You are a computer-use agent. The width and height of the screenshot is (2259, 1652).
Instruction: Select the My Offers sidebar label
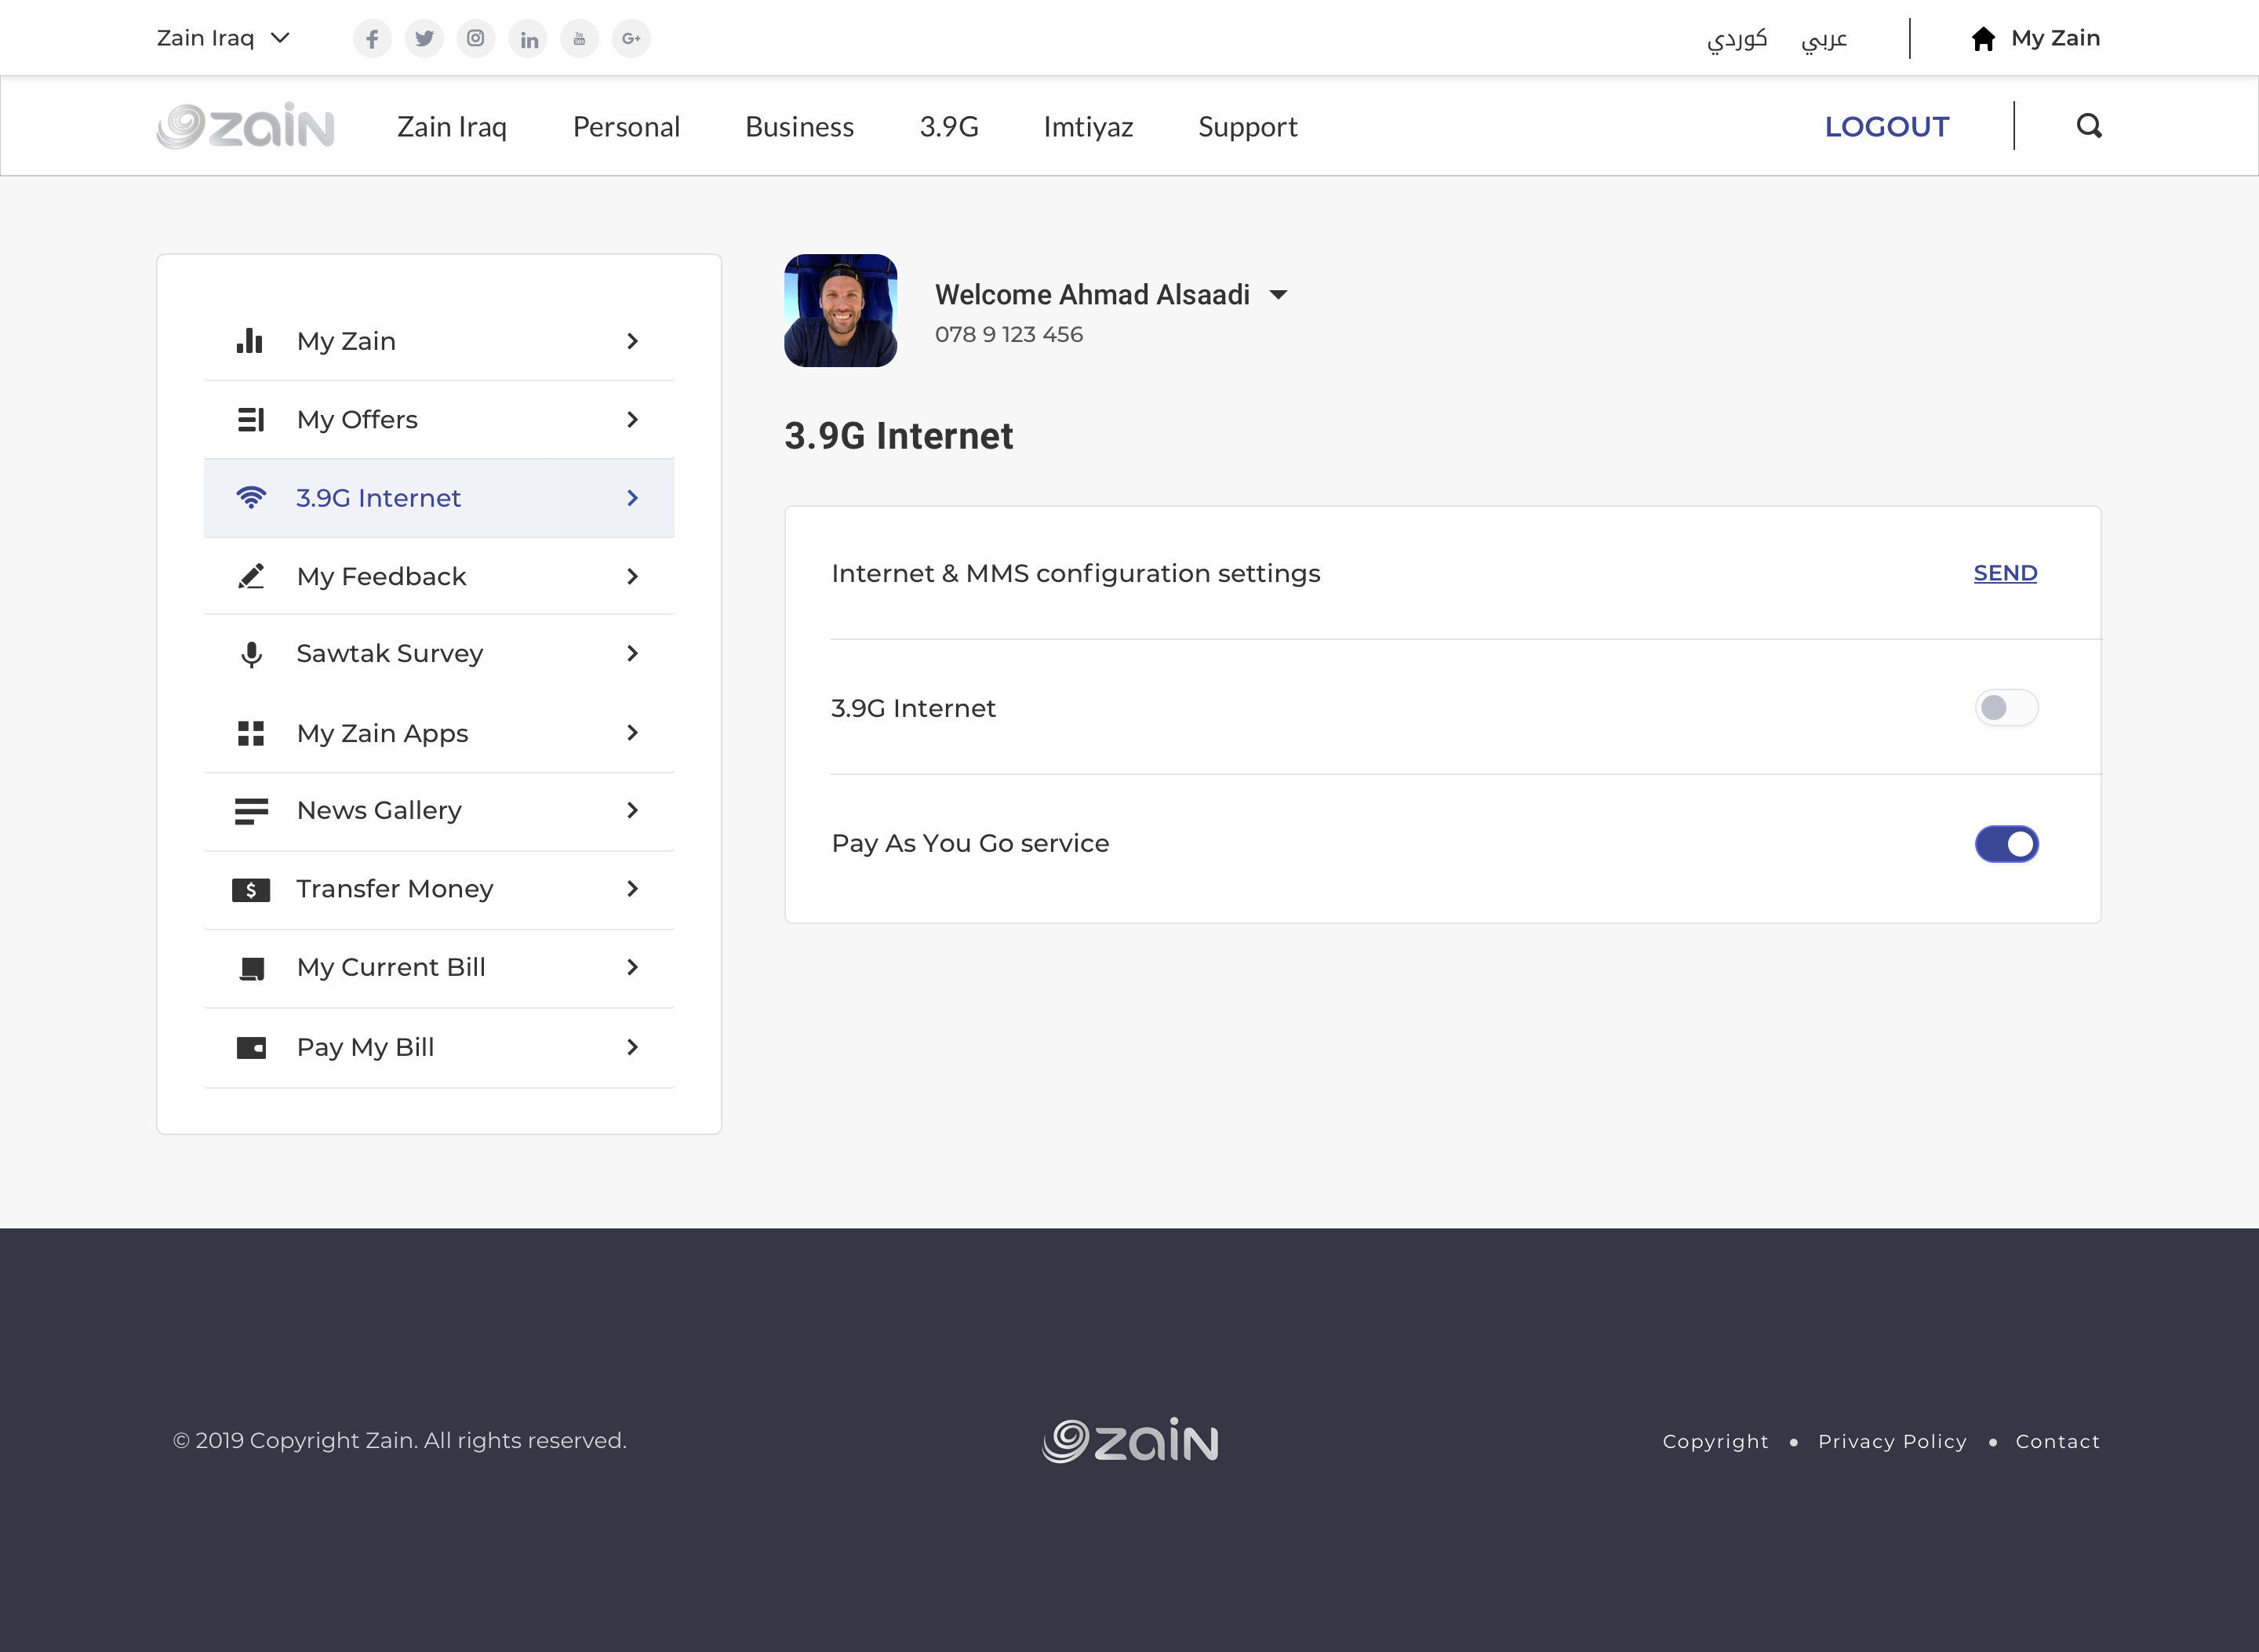357,420
